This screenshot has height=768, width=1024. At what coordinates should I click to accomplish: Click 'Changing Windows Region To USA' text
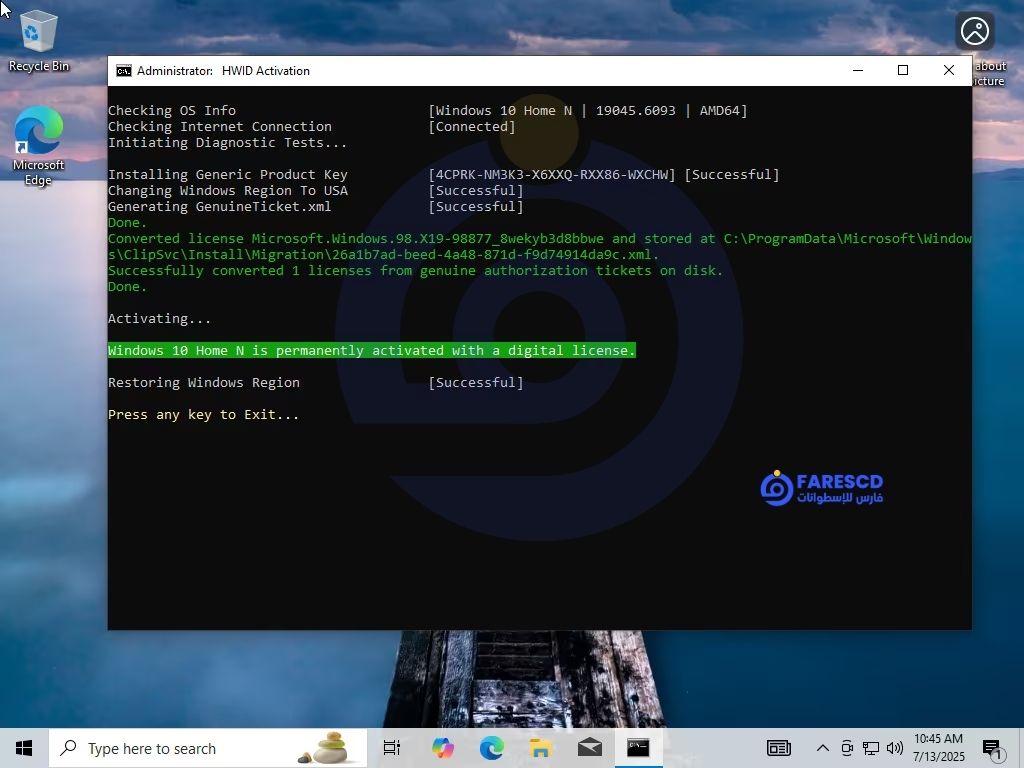(x=228, y=191)
